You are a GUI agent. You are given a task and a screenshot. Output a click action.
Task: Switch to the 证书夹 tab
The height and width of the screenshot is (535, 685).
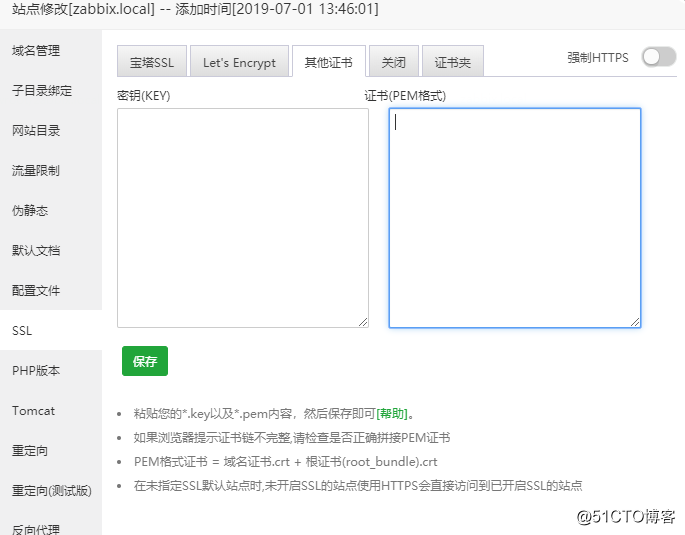click(x=453, y=62)
